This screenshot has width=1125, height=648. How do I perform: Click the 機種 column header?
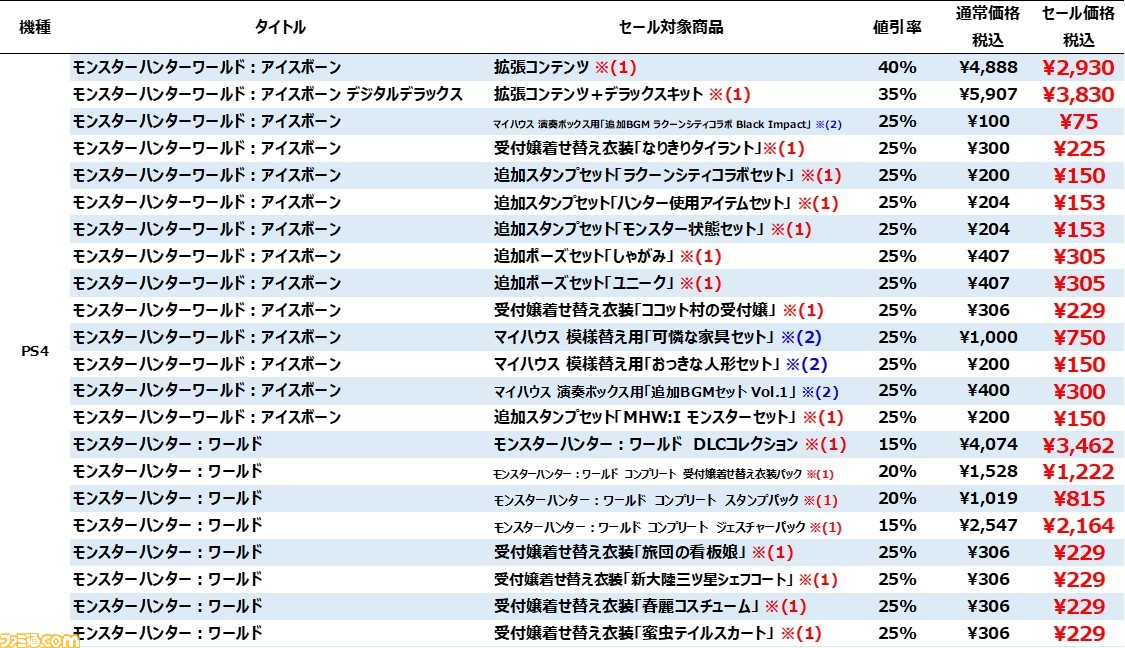(x=34, y=27)
